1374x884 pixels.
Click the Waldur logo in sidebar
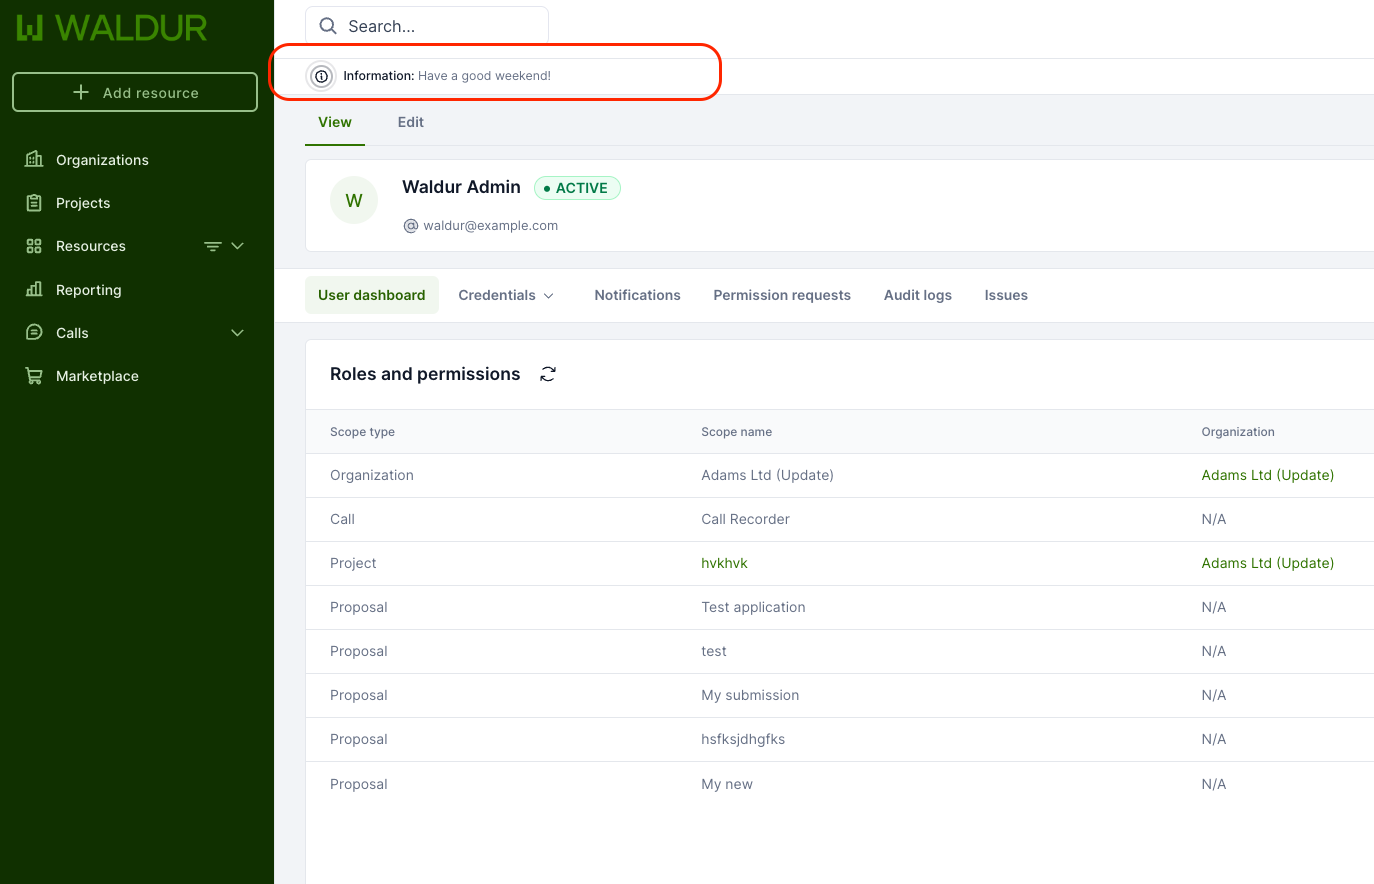(x=112, y=28)
